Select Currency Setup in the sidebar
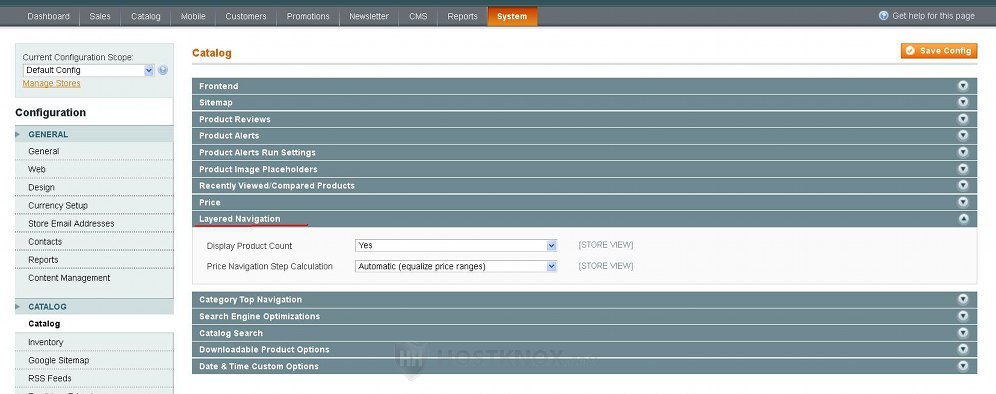 tap(58, 205)
